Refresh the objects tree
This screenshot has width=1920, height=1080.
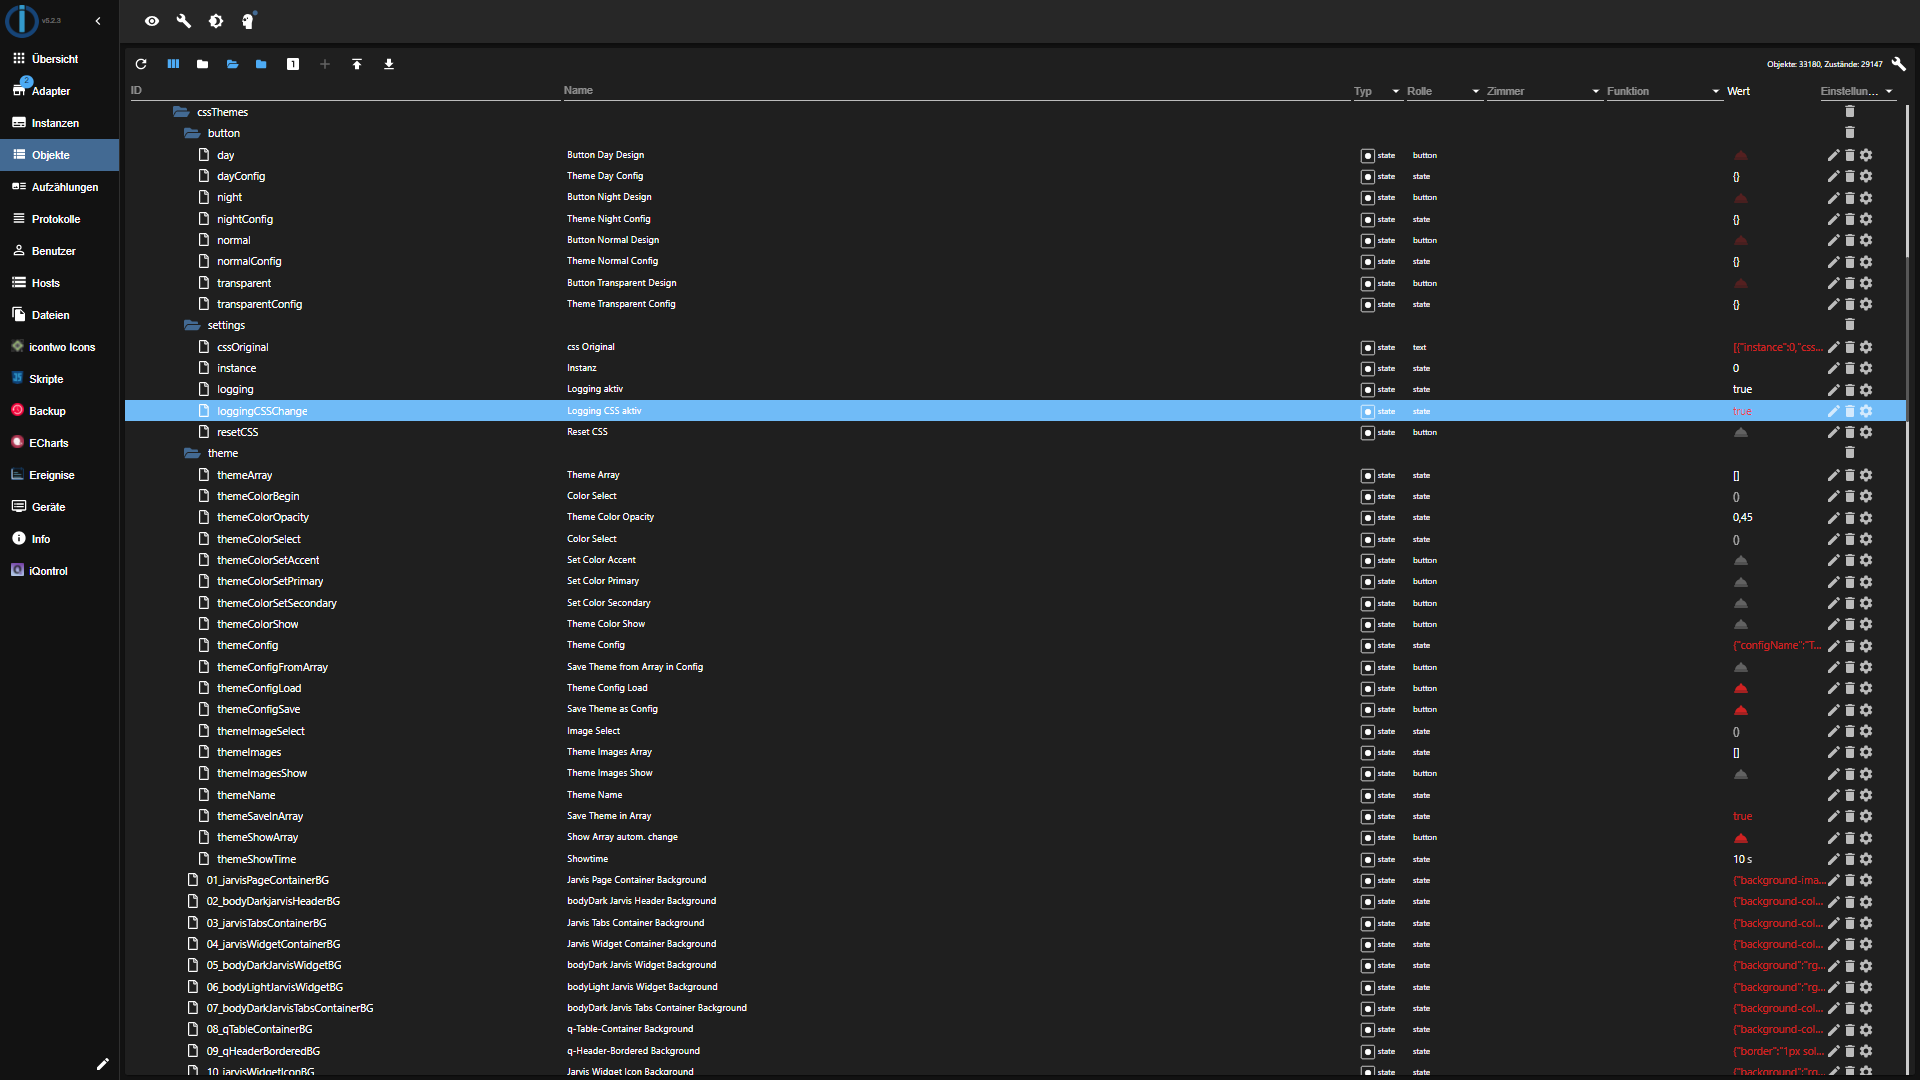[x=141, y=64]
